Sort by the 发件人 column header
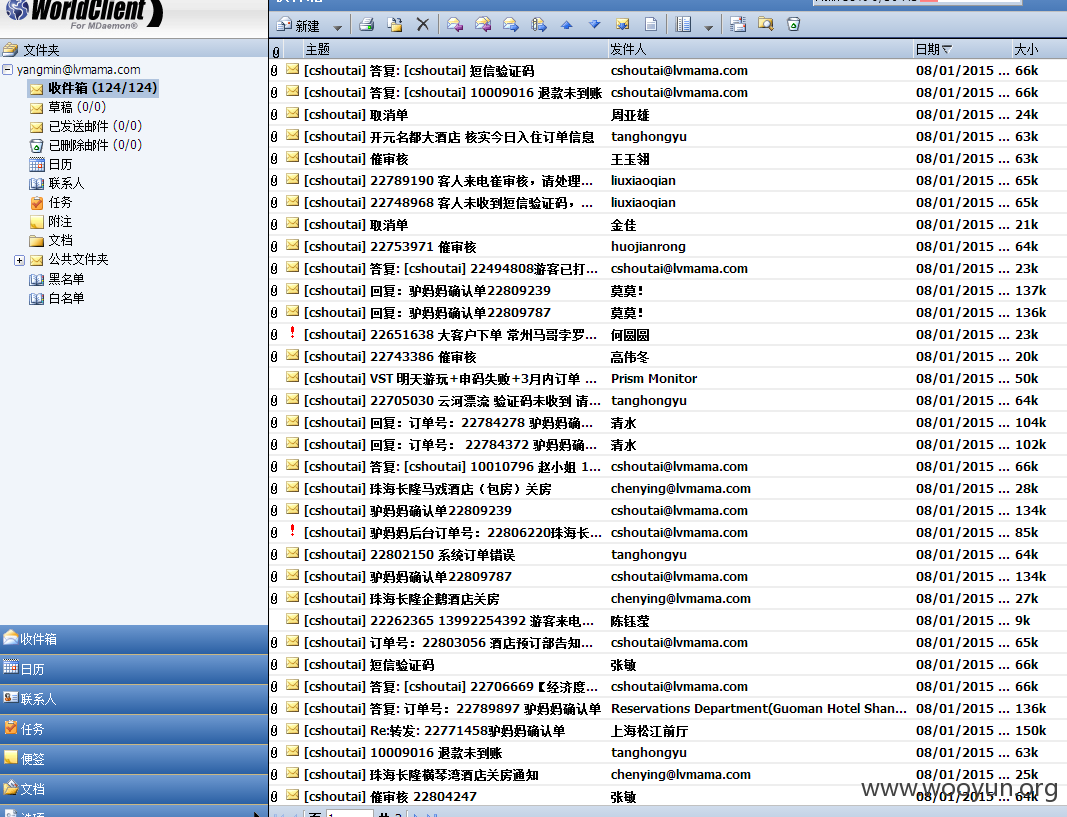The image size is (1067, 817). coord(759,50)
